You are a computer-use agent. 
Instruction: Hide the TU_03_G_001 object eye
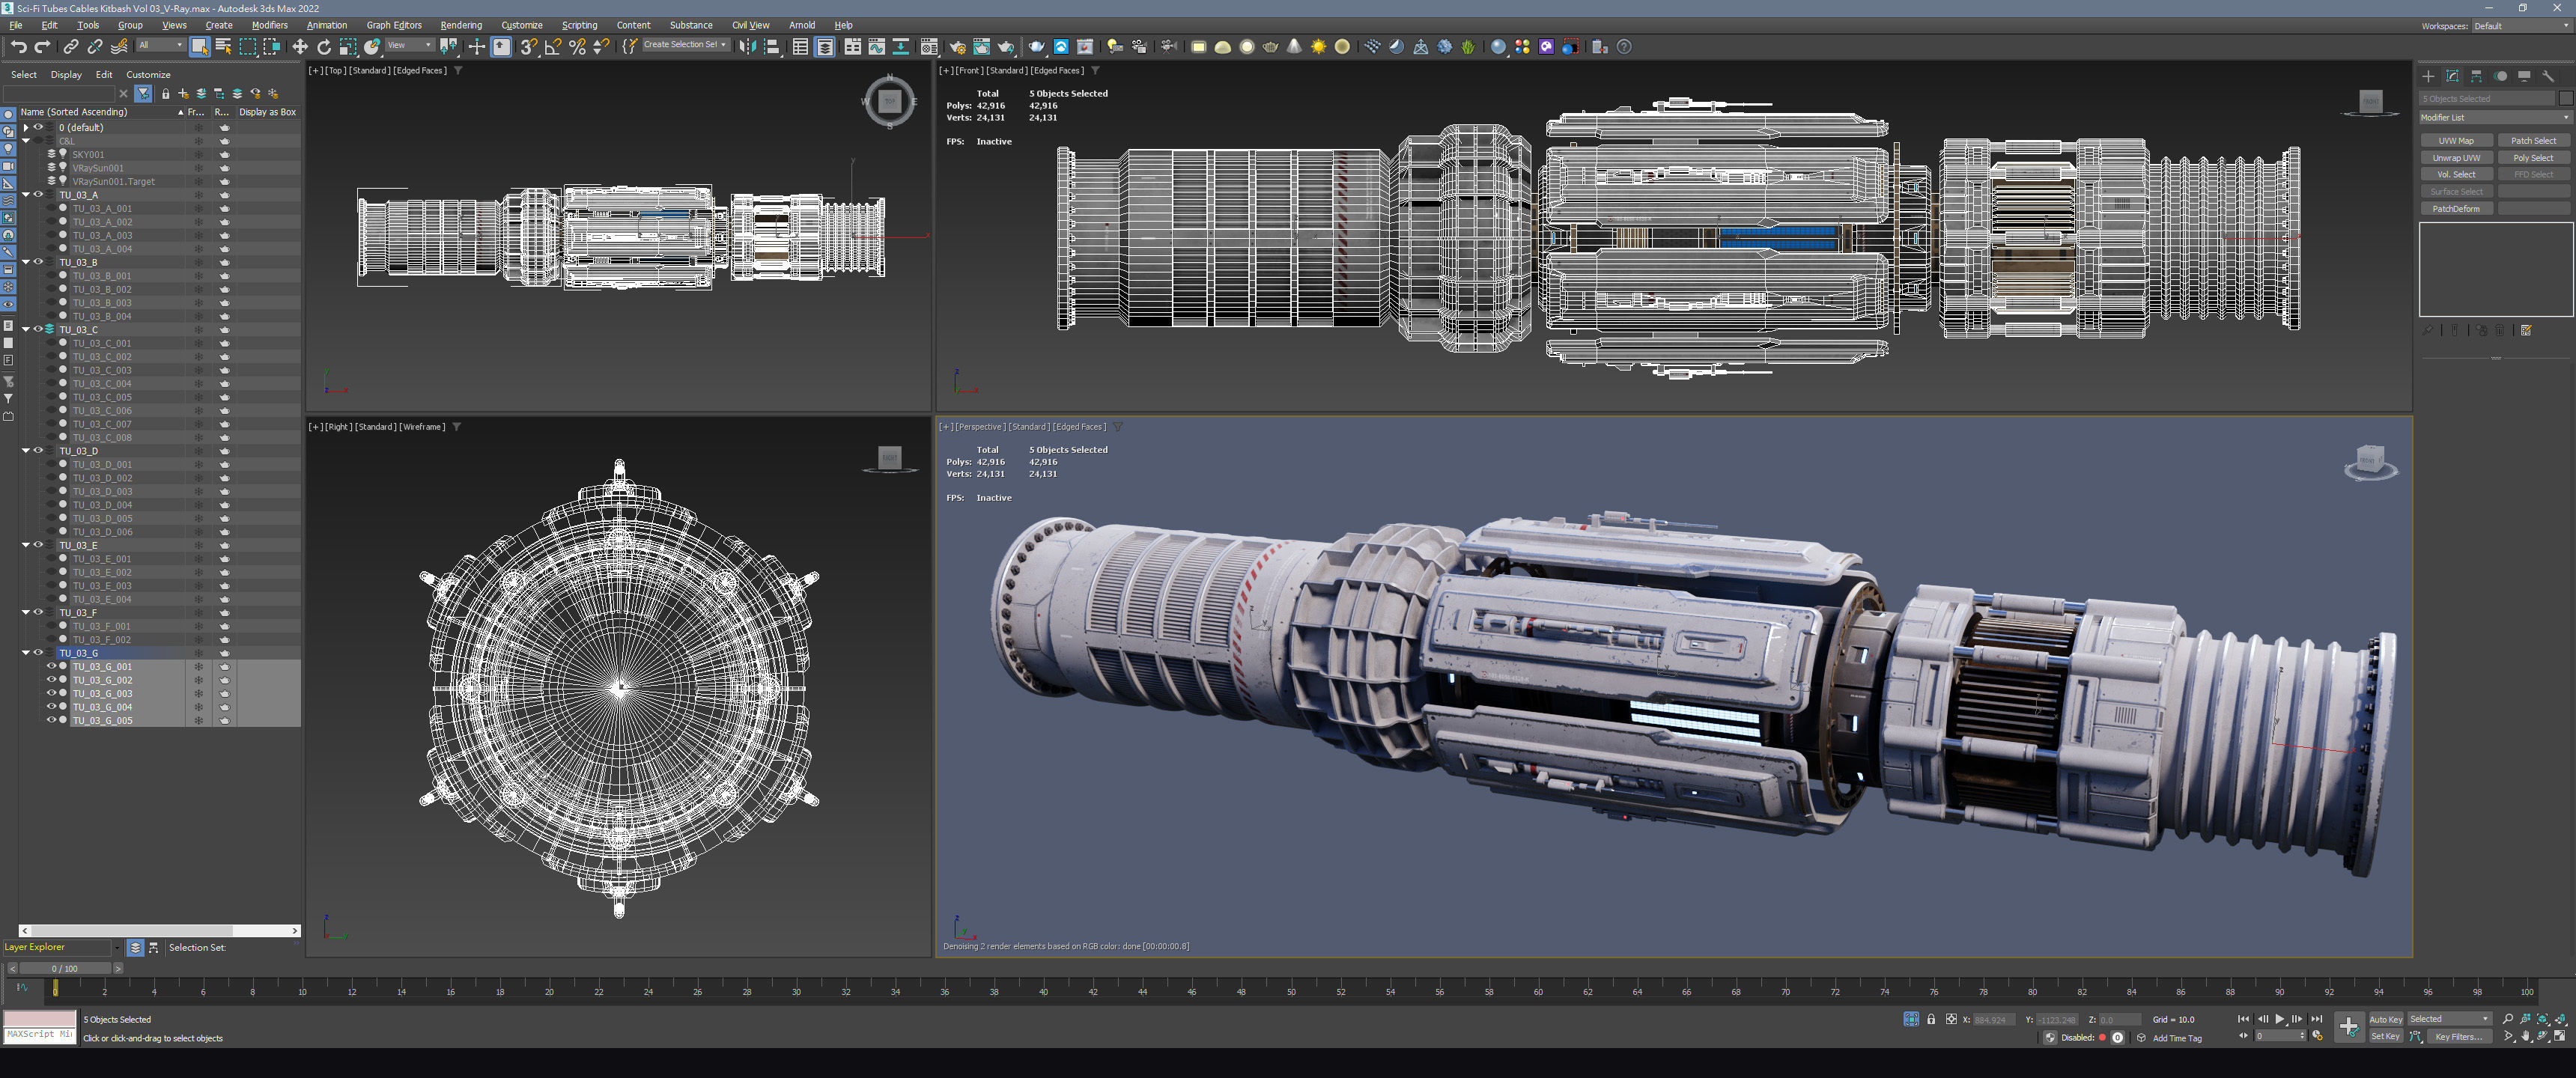[51, 666]
